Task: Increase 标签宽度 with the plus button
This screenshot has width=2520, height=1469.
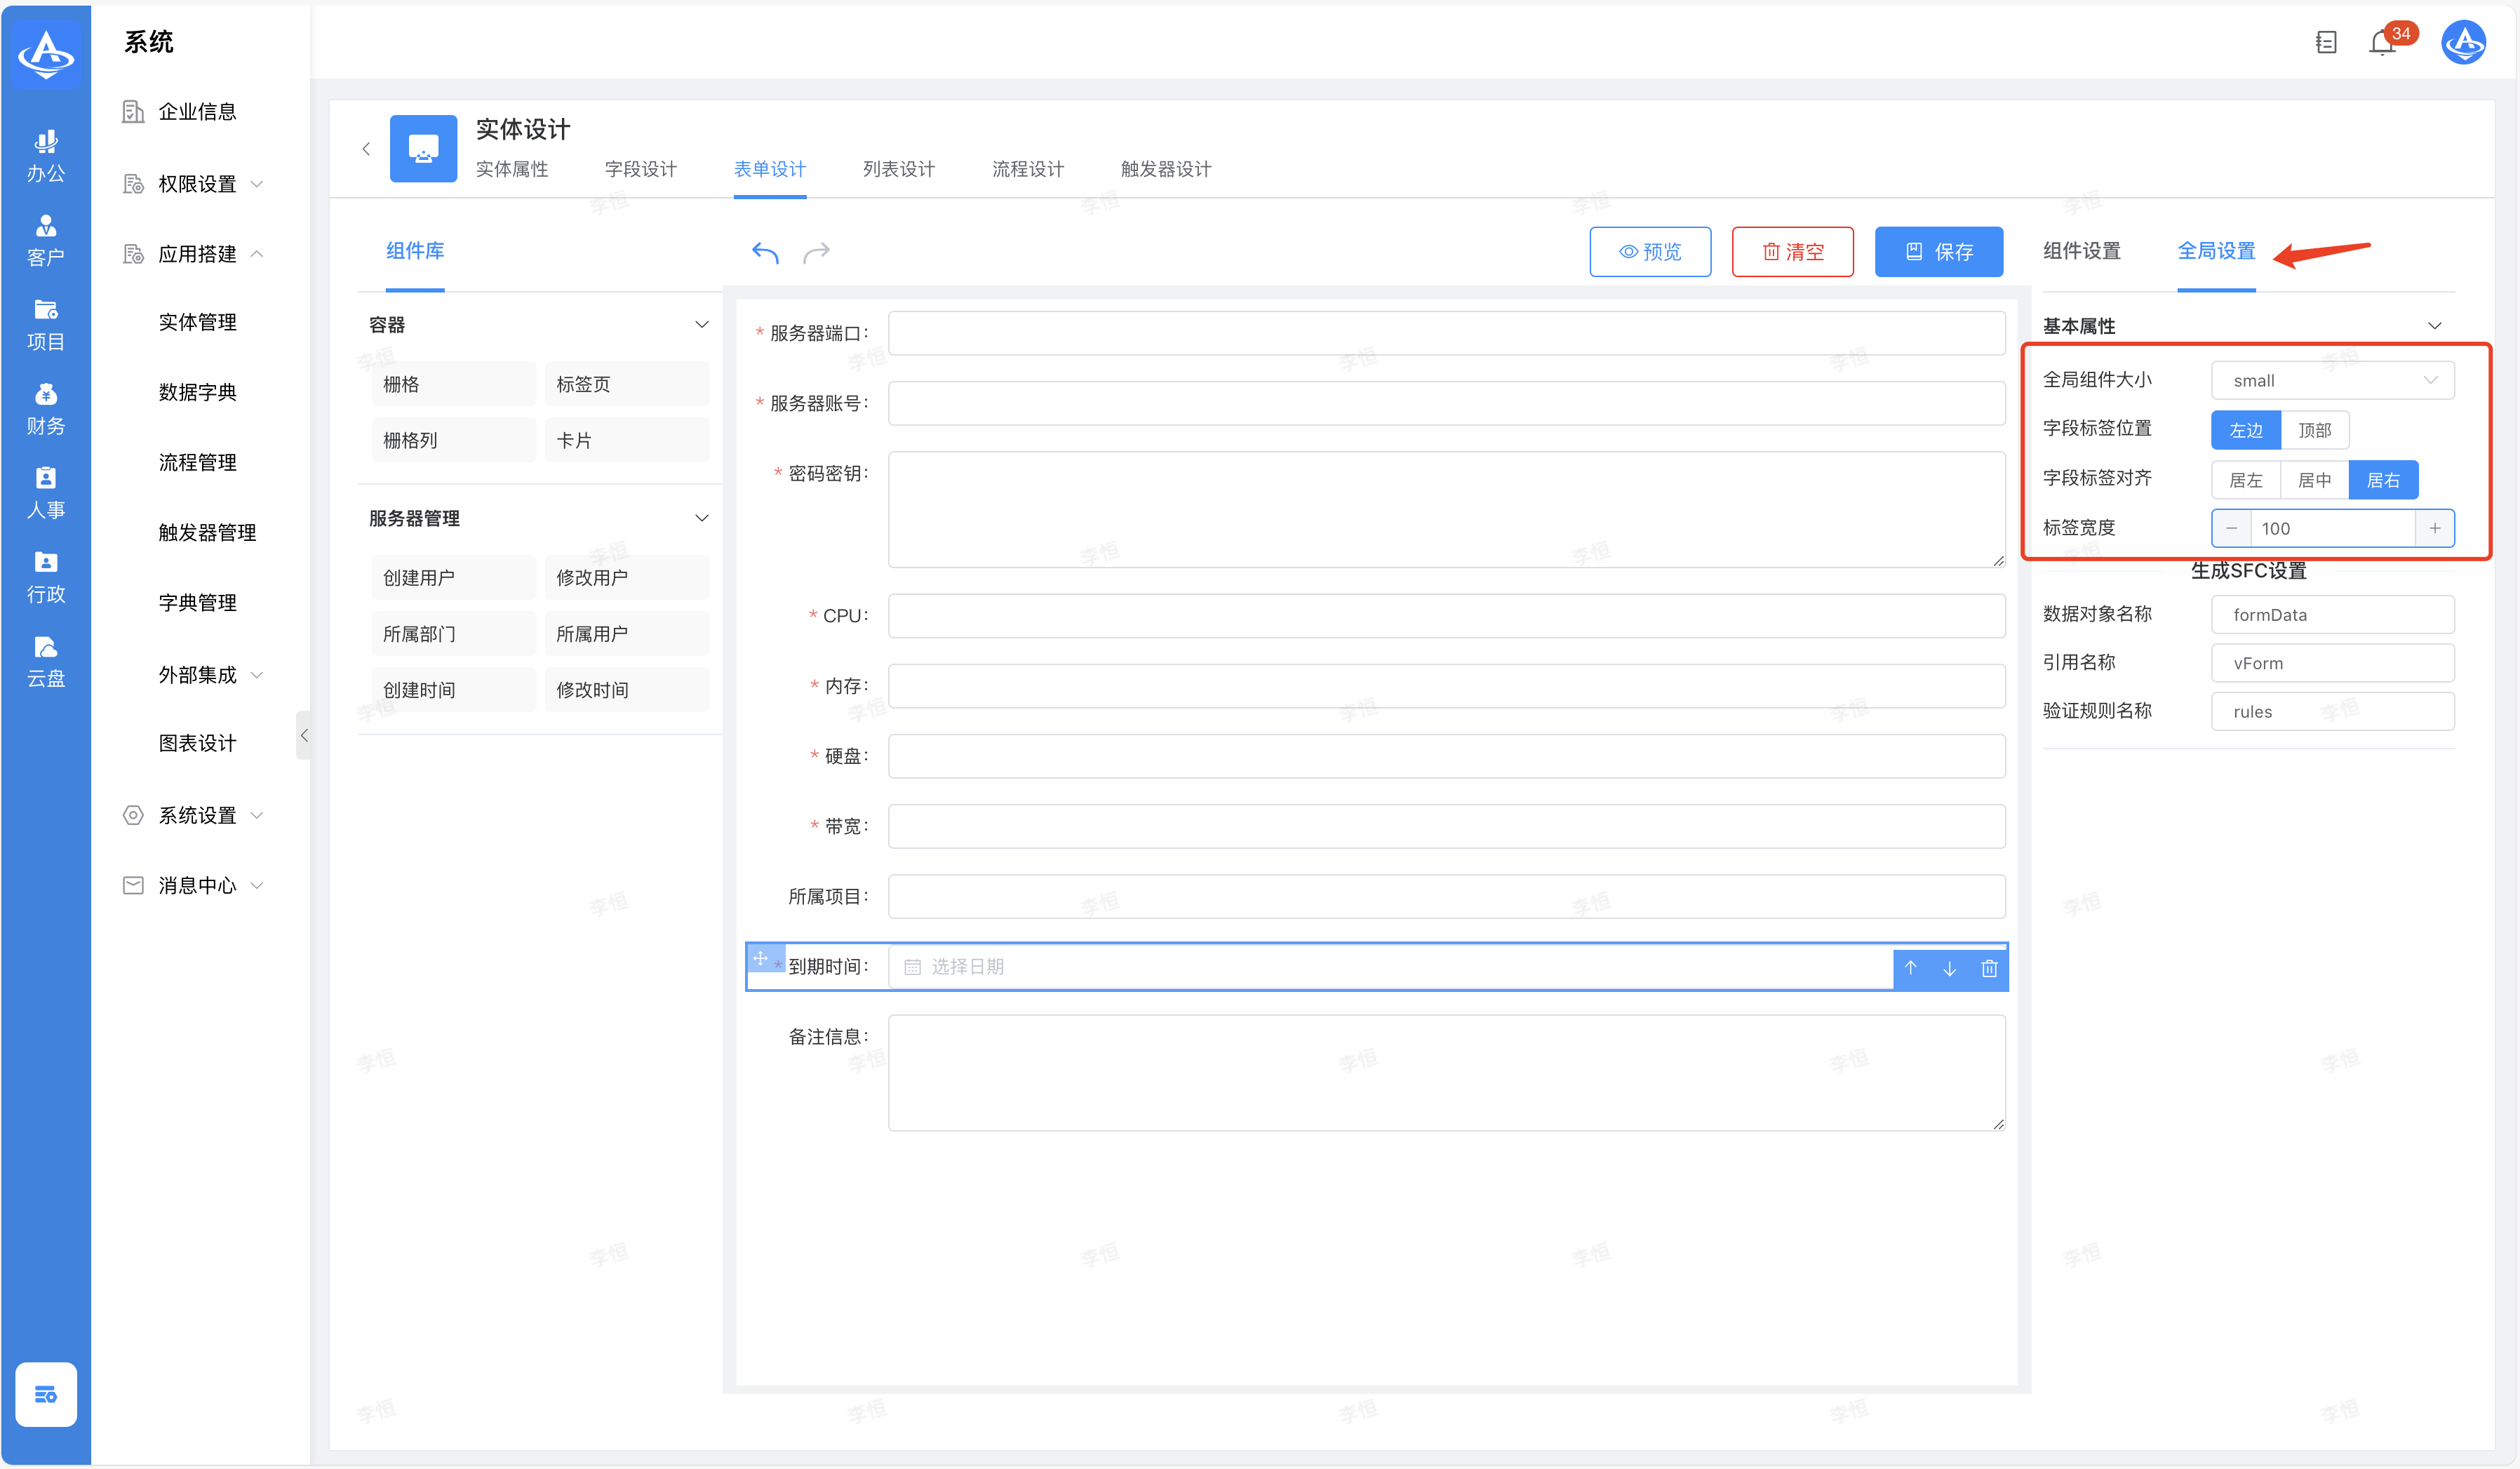Action: pyautogui.click(x=2434, y=528)
